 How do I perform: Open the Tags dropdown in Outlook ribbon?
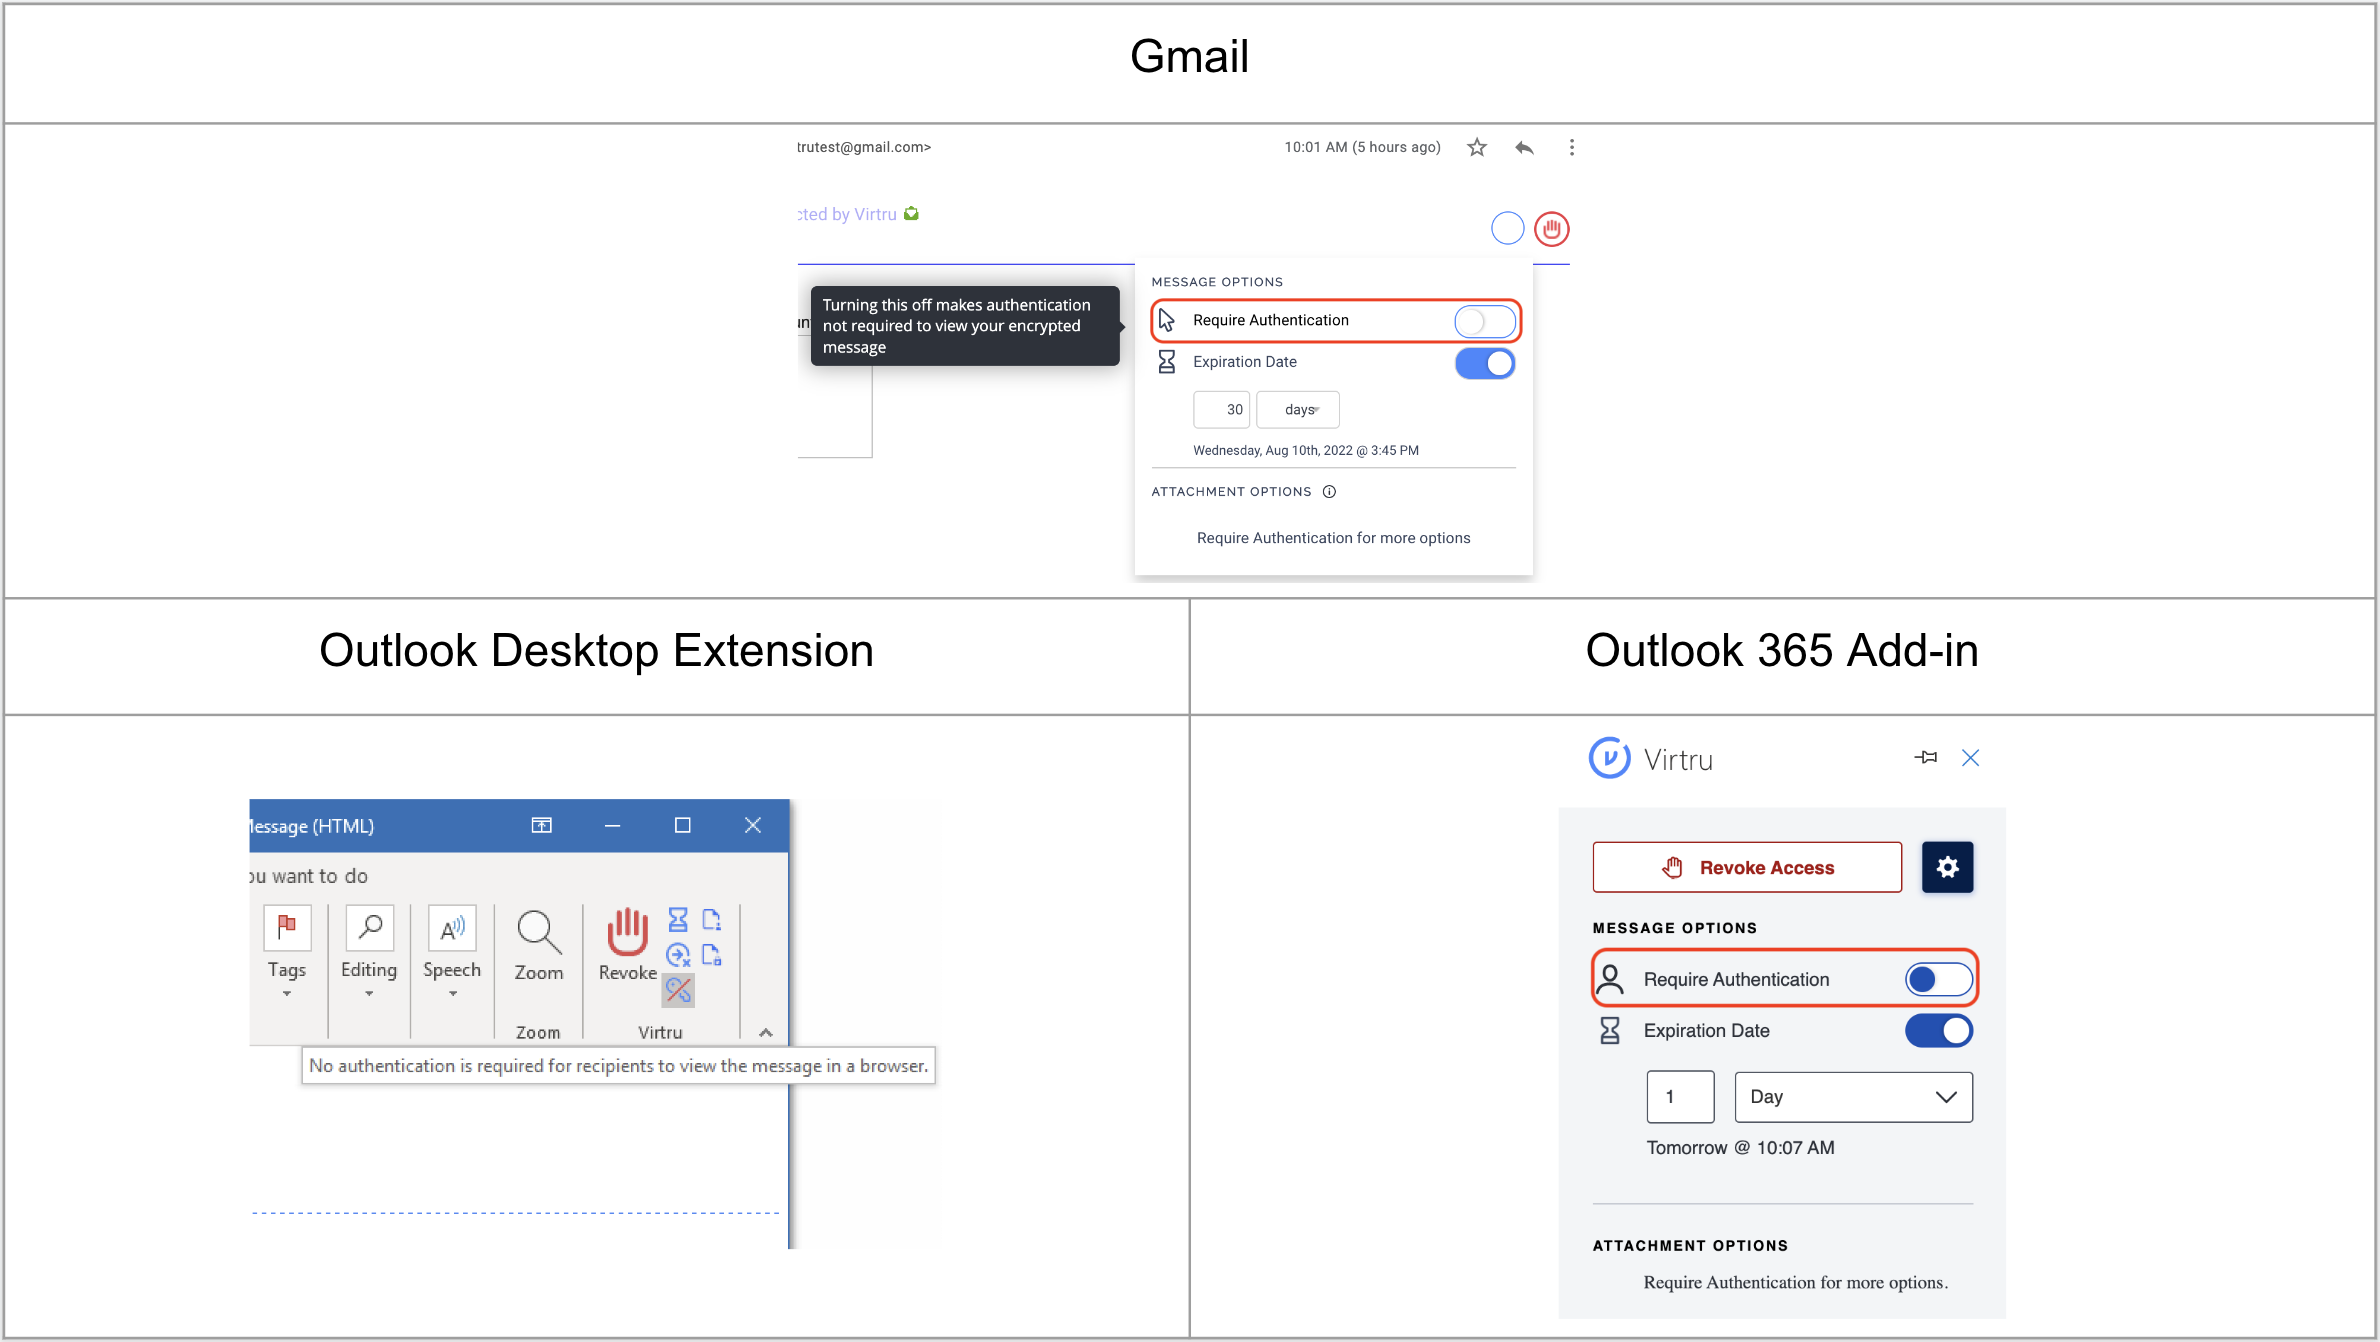click(287, 952)
